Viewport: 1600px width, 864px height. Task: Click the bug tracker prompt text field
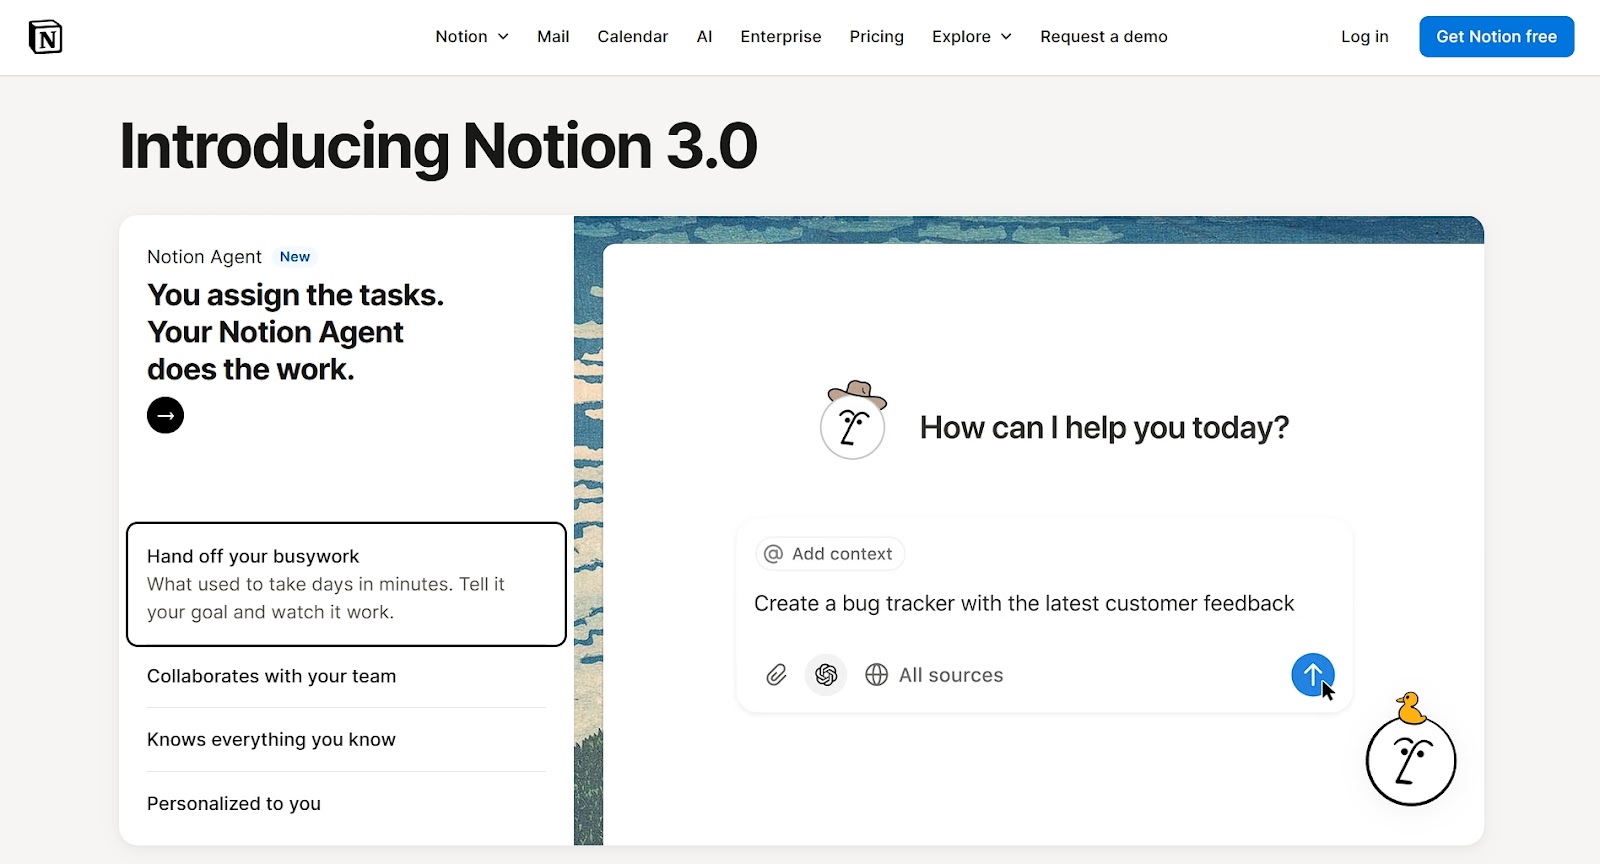[1024, 604]
